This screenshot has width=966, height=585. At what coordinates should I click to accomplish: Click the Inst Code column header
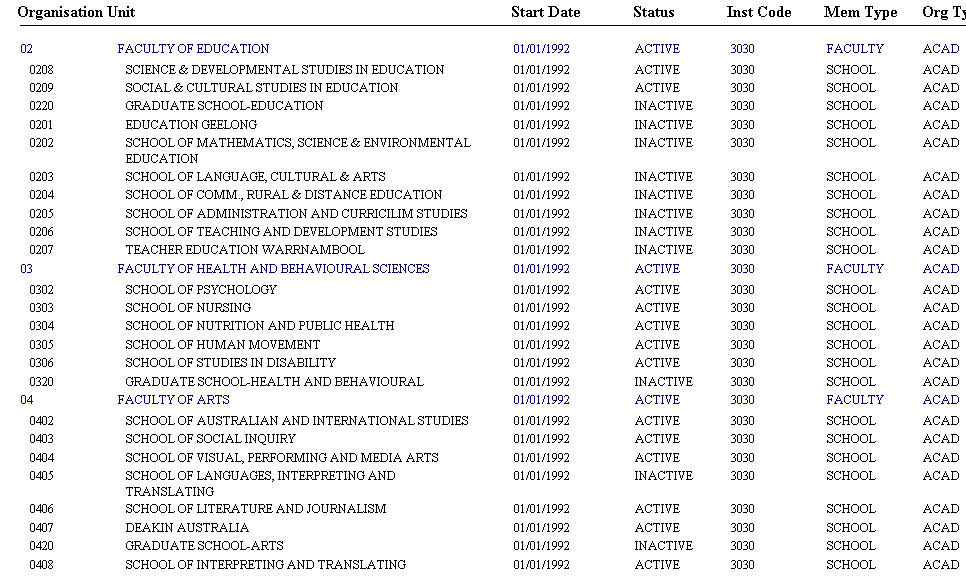pyautogui.click(x=759, y=12)
